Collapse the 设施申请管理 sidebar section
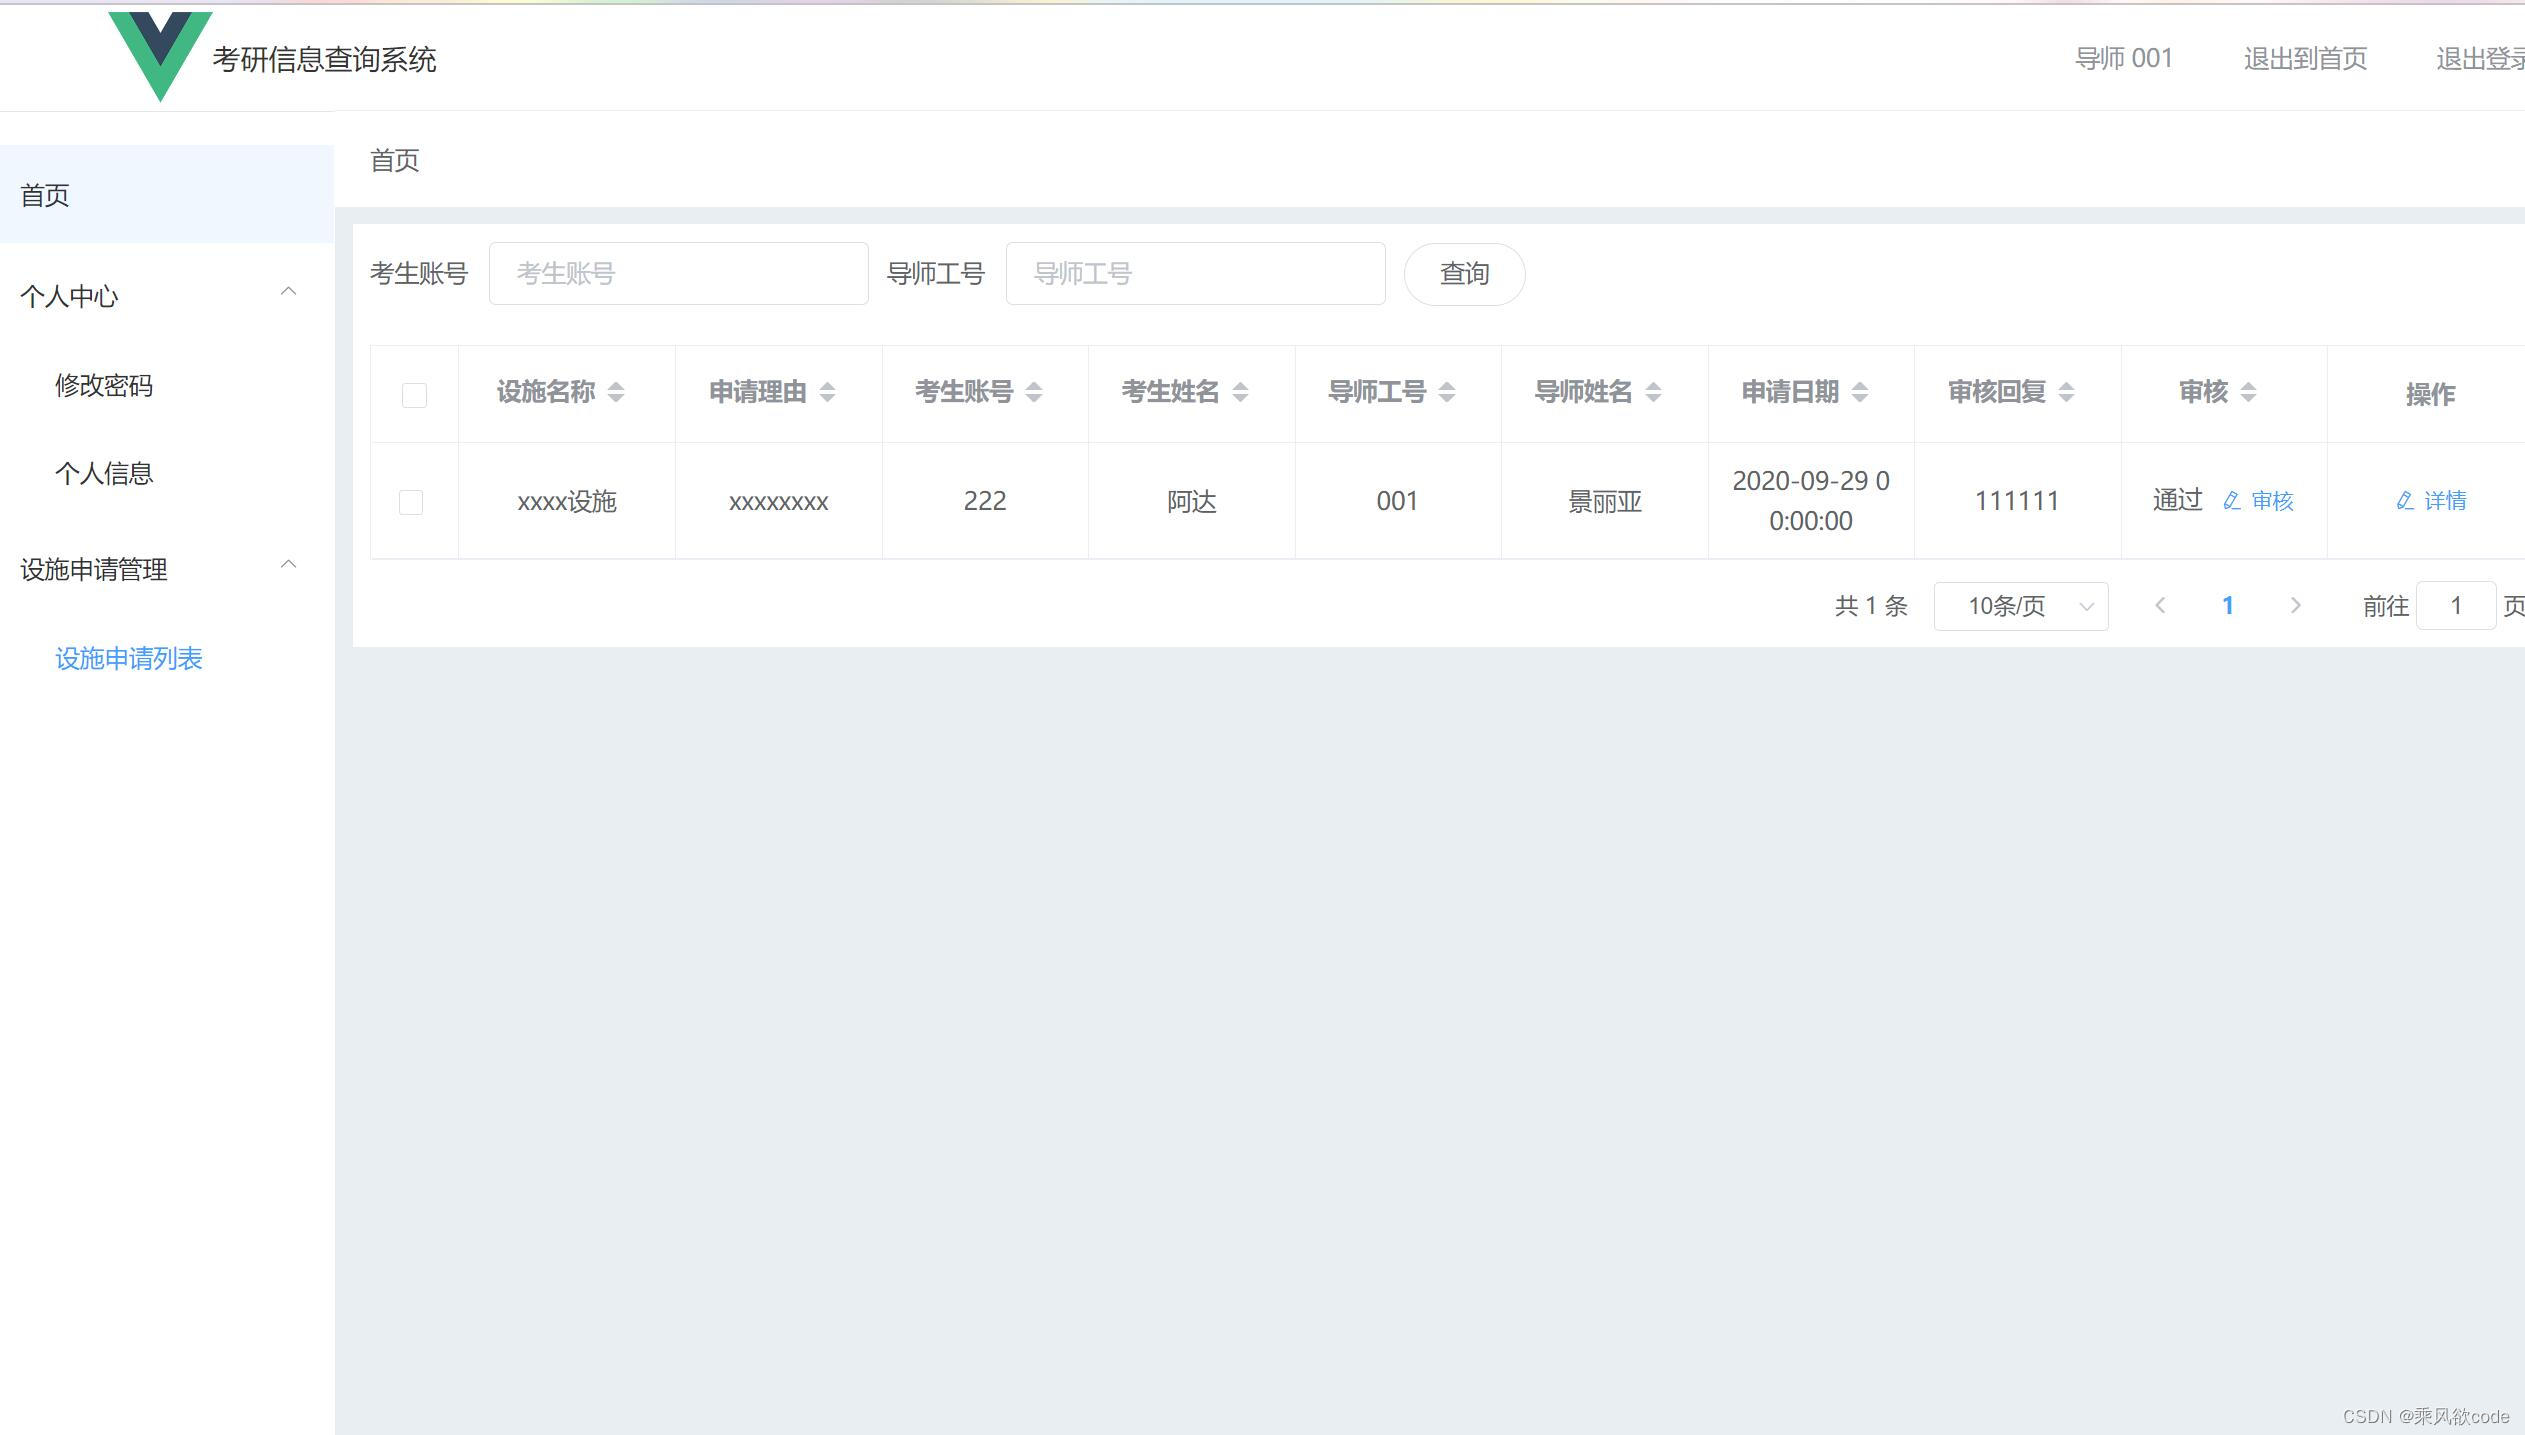 [289, 564]
